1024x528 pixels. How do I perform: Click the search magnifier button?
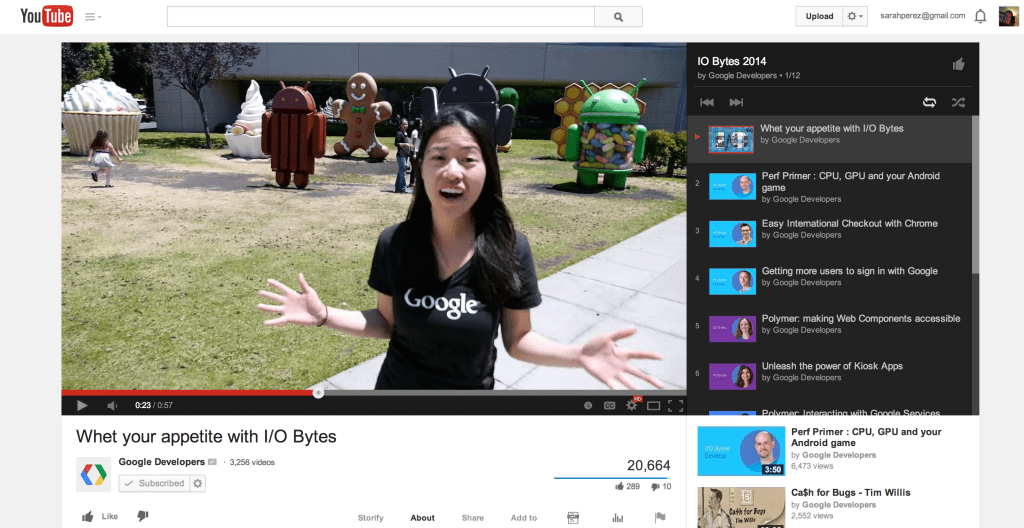618,16
